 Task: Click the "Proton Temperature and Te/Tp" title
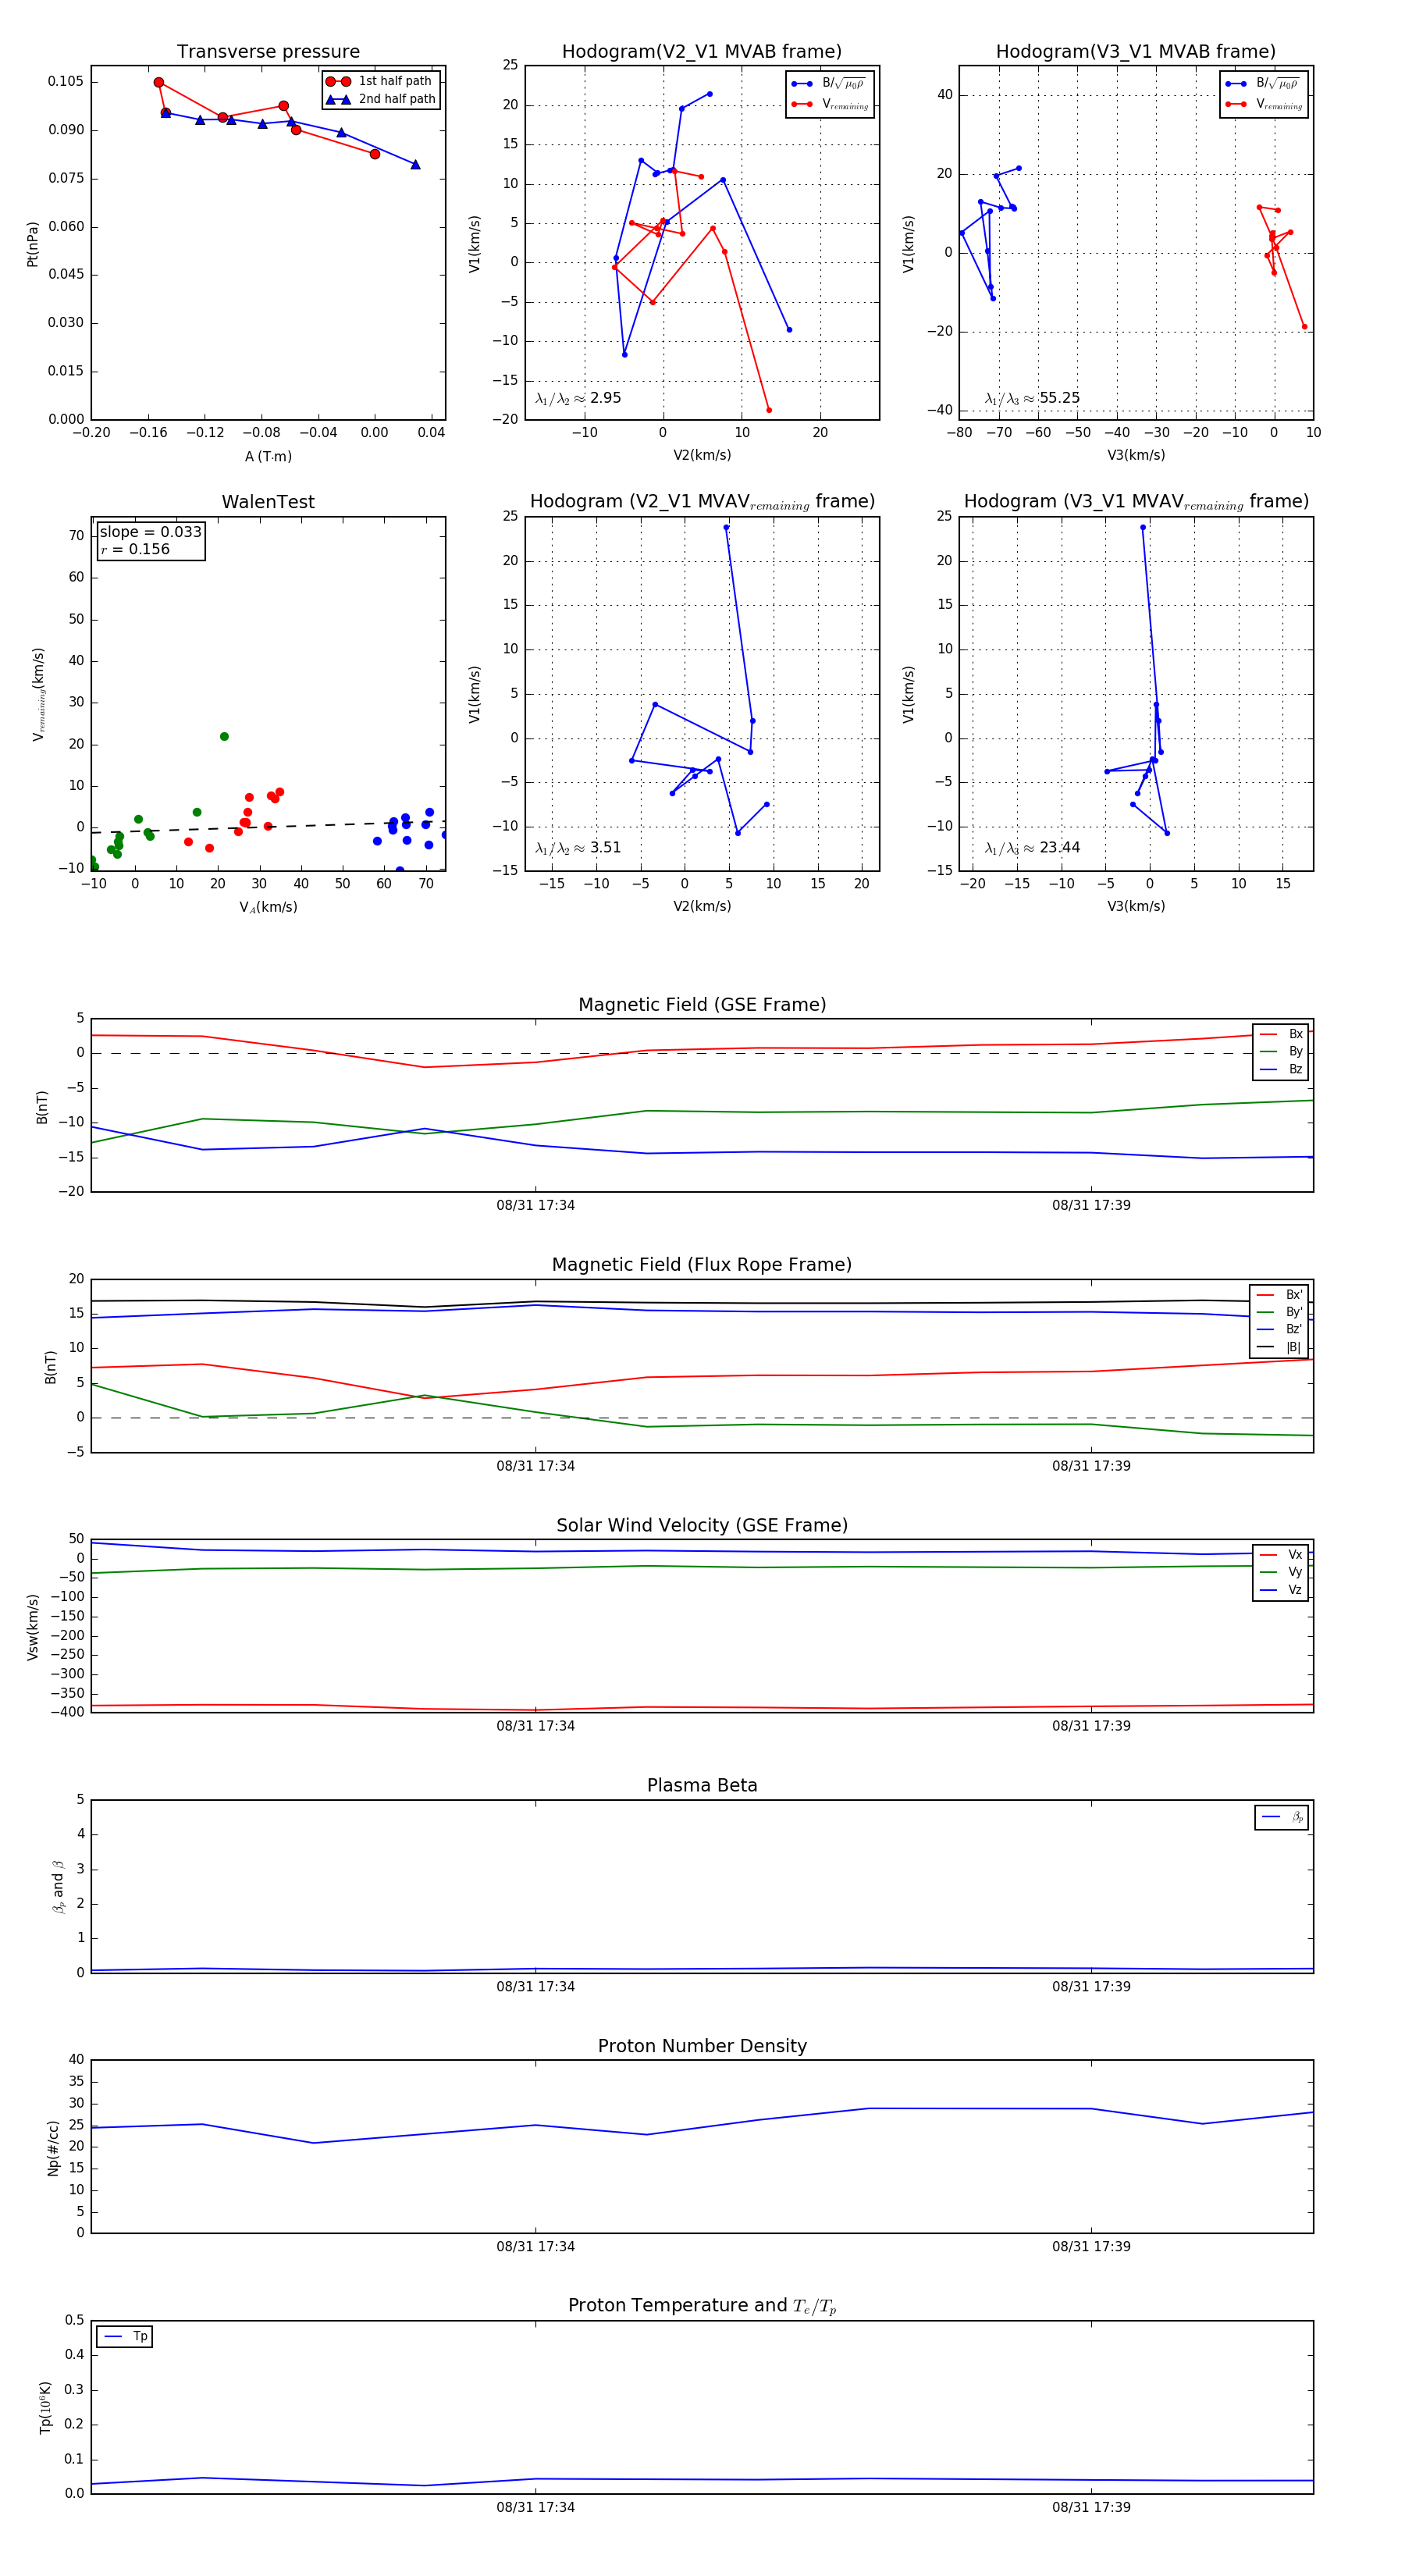point(702,2306)
